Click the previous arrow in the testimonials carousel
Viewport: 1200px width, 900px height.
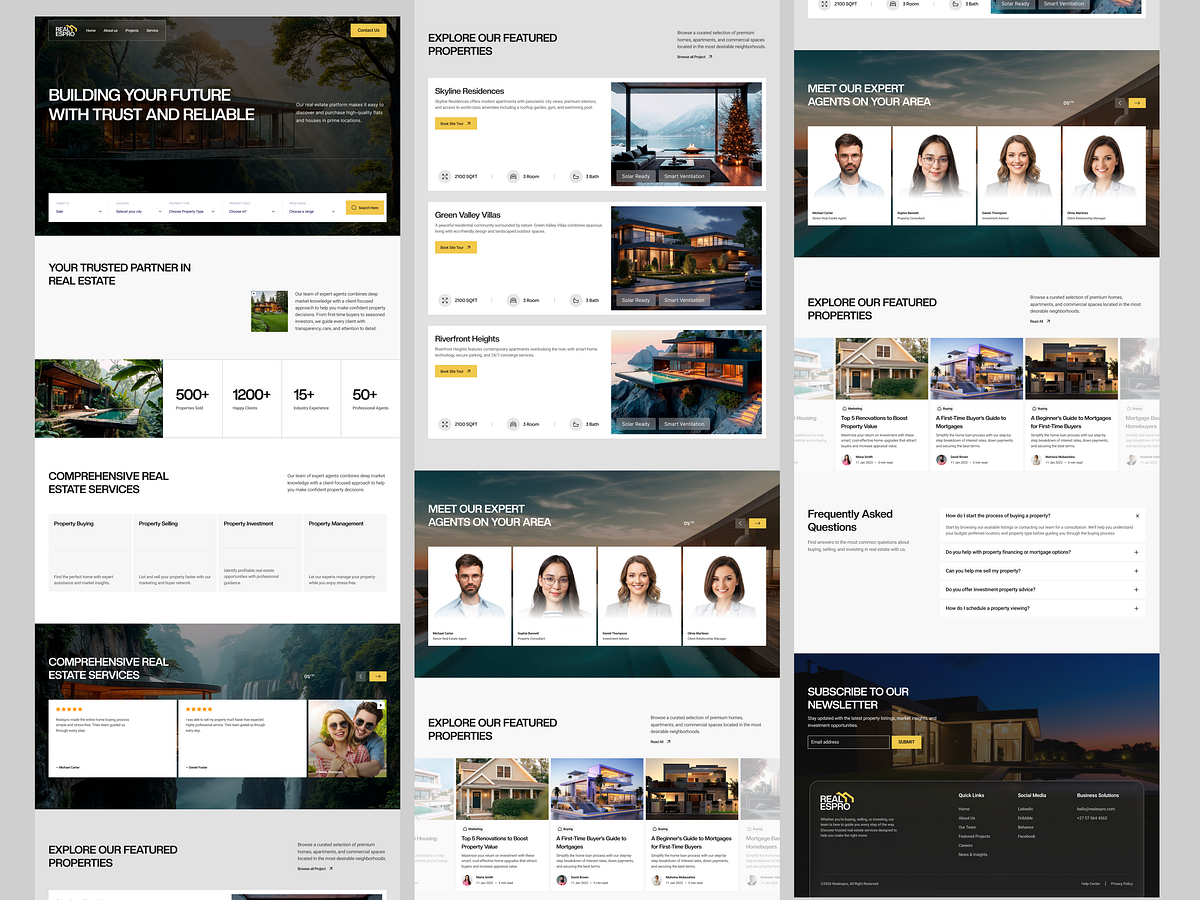(362, 677)
